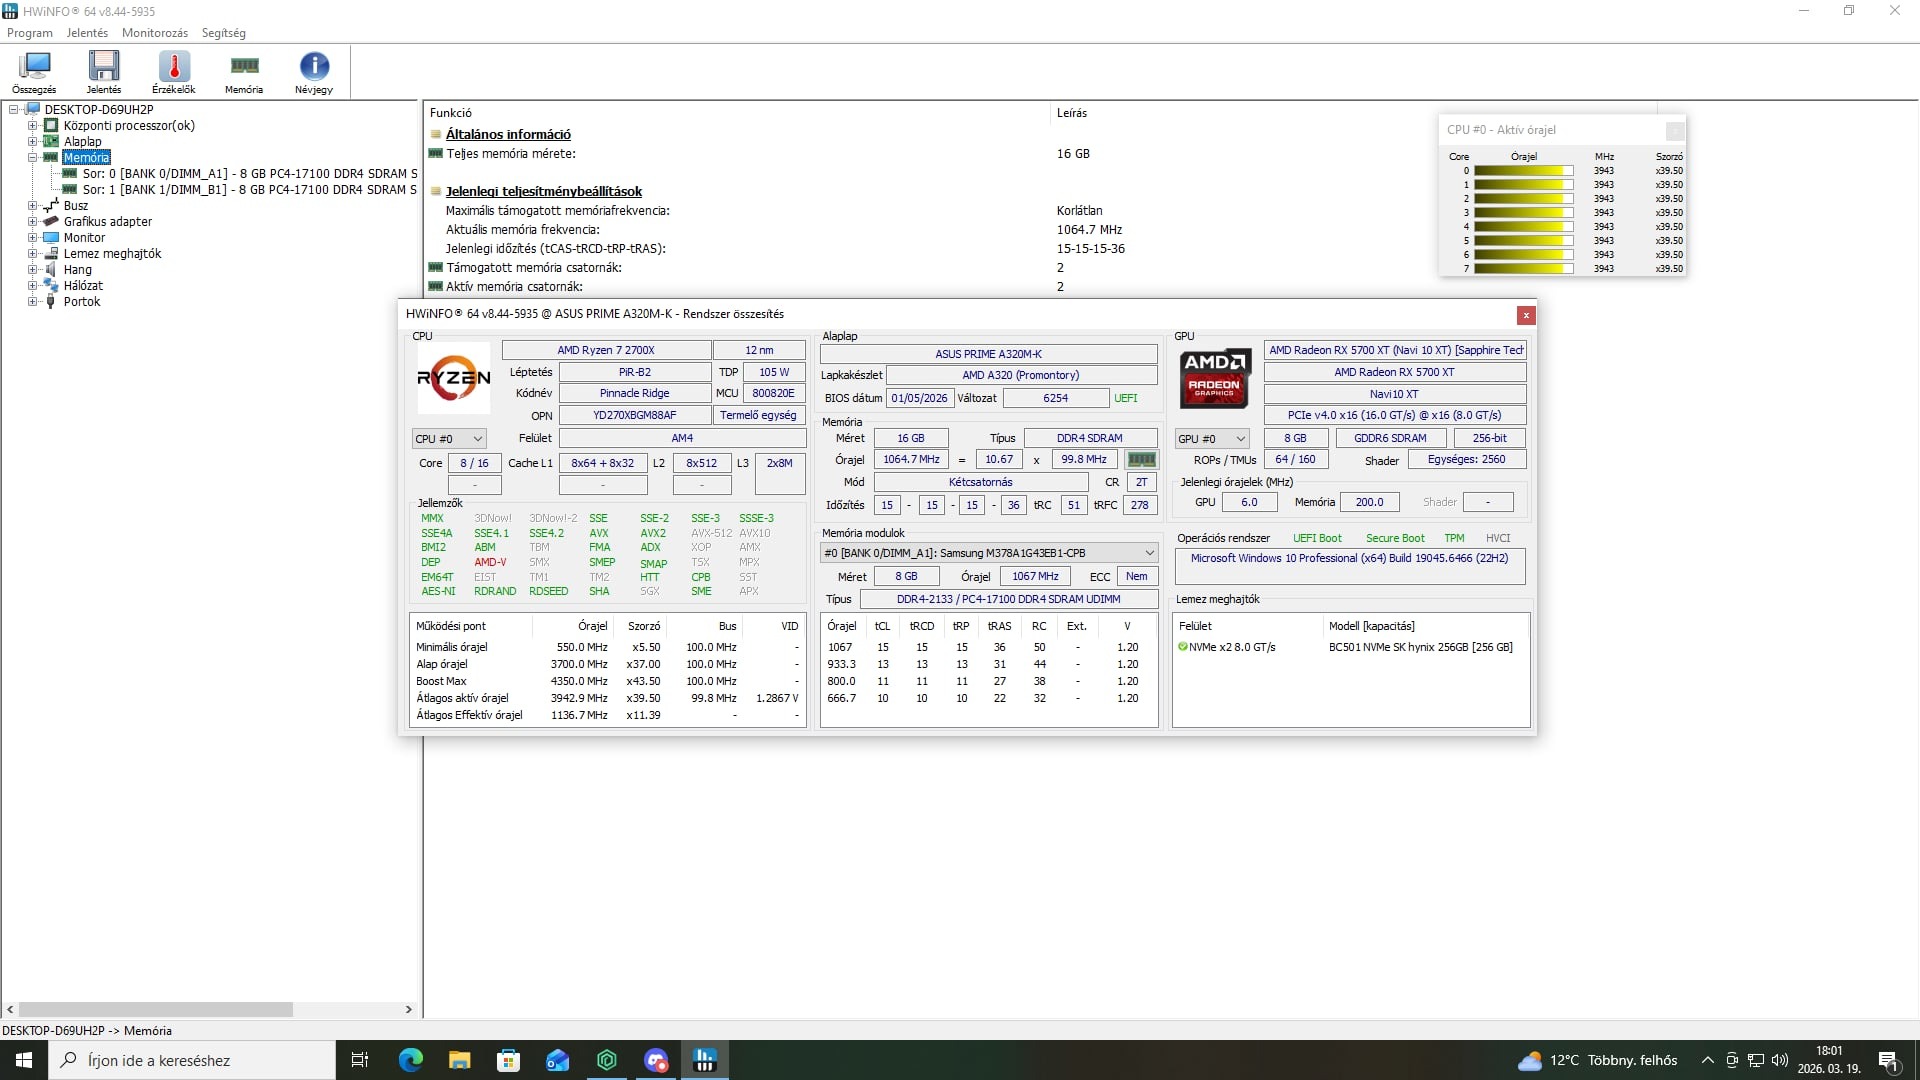1920x1080 pixels.
Task: Open HWiNFO from the Windows taskbar
Action: [704, 1060]
